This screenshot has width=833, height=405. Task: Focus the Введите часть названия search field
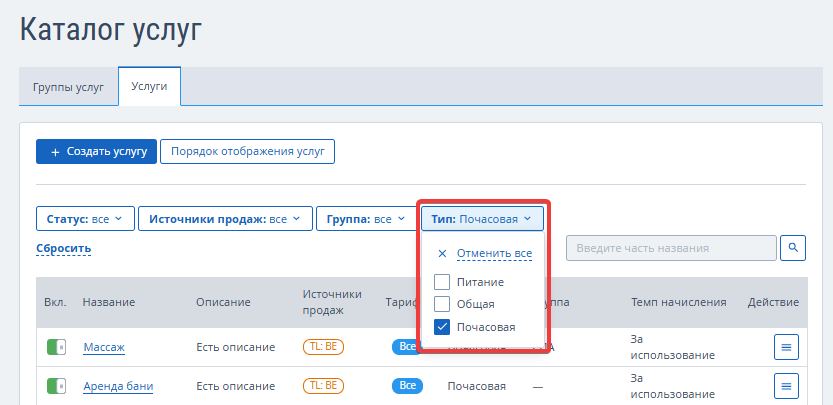672,248
